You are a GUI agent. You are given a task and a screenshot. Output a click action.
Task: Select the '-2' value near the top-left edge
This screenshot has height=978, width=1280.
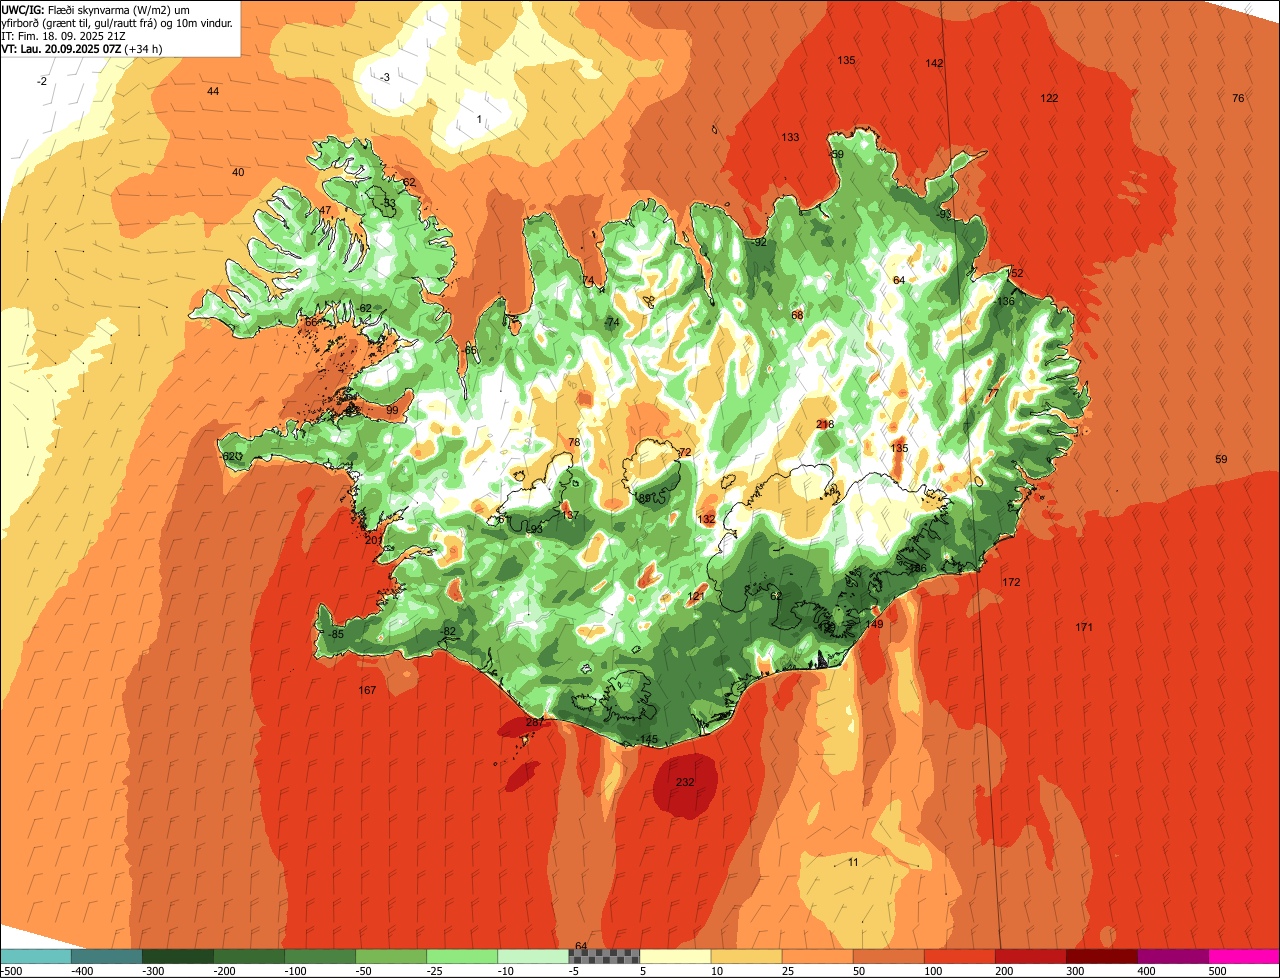click(42, 81)
